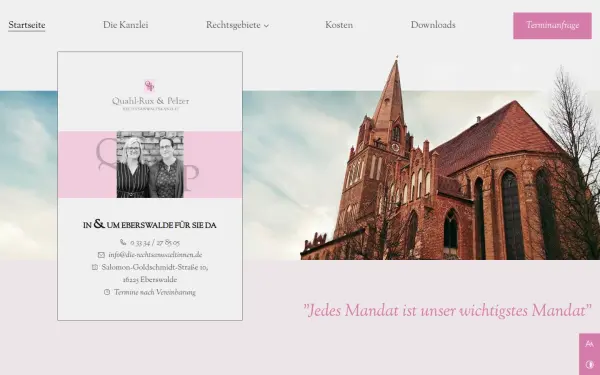Click the phone icon next to number
The image size is (600, 375).
click(x=123, y=243)
